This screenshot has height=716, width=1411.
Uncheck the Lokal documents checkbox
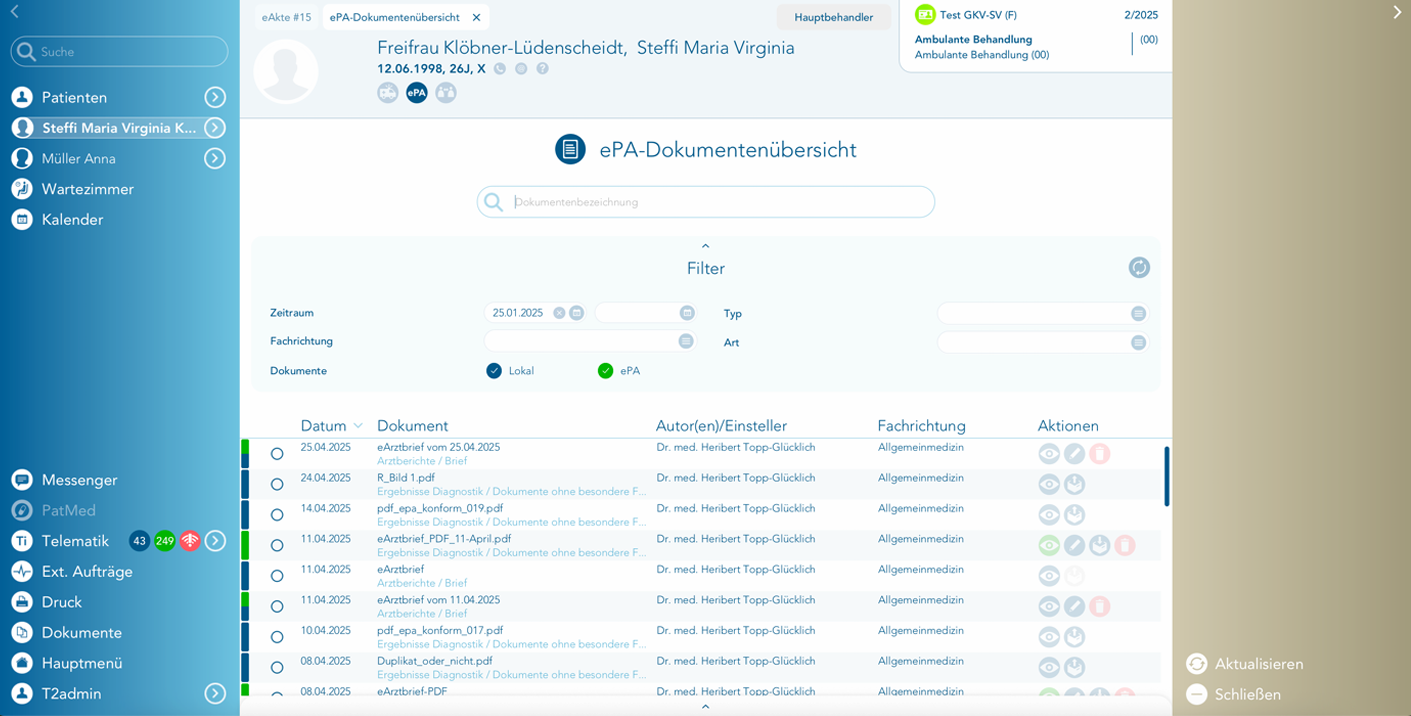coord(494,371)
